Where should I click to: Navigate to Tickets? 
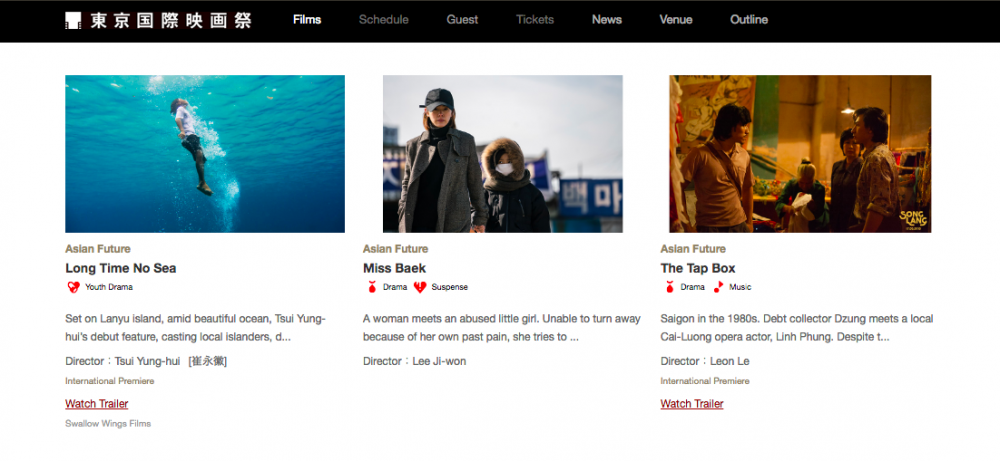click(535, 20)
